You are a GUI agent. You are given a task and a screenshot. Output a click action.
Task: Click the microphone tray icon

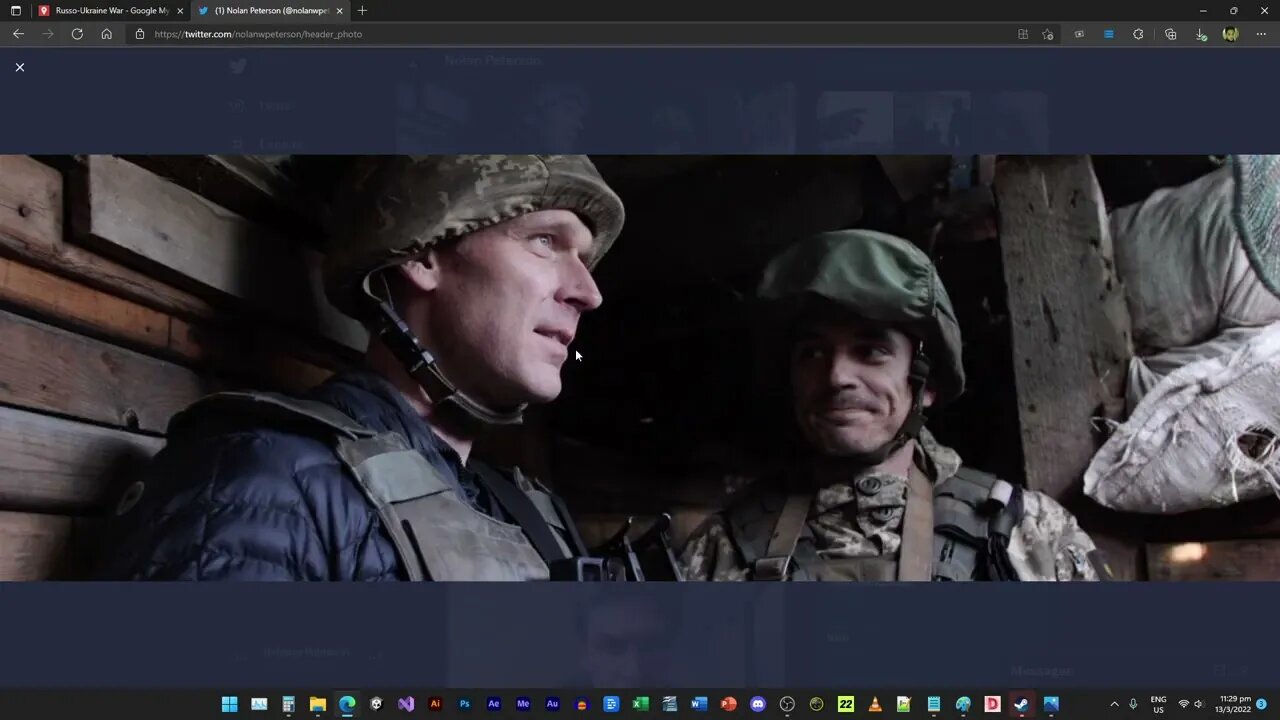(1133, 704)
